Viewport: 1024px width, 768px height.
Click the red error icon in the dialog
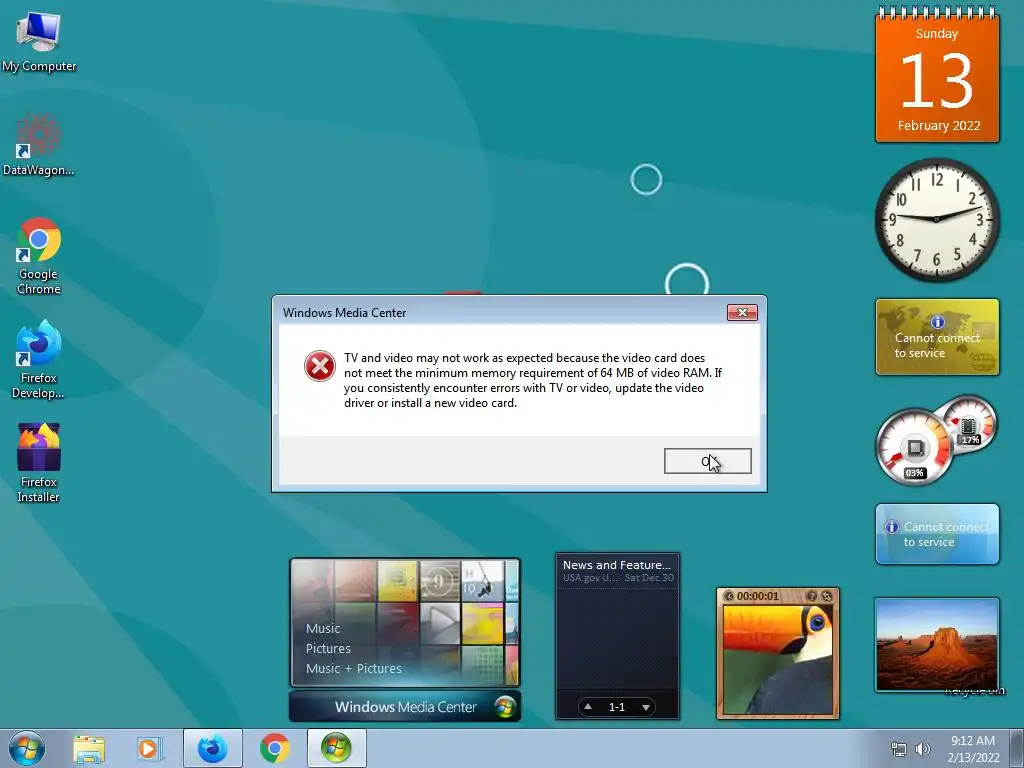pyautogui.click(x=320, y=366)
